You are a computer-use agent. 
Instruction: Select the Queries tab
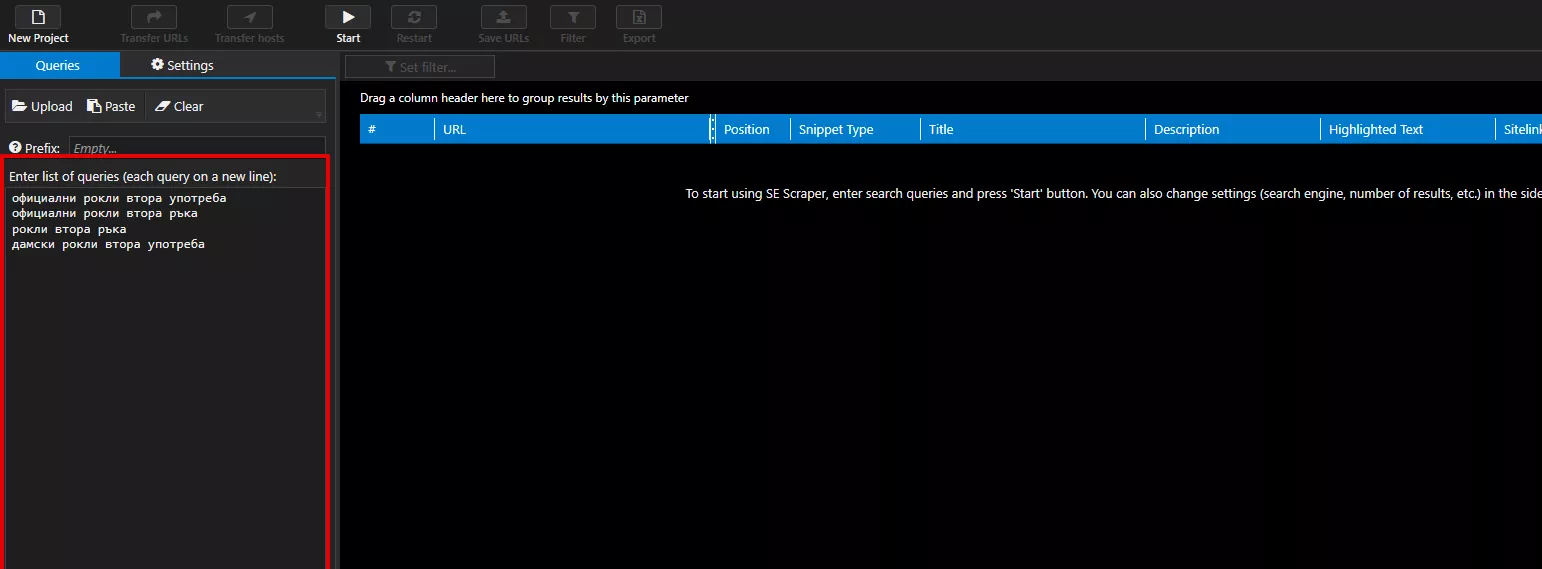point(58,65)
